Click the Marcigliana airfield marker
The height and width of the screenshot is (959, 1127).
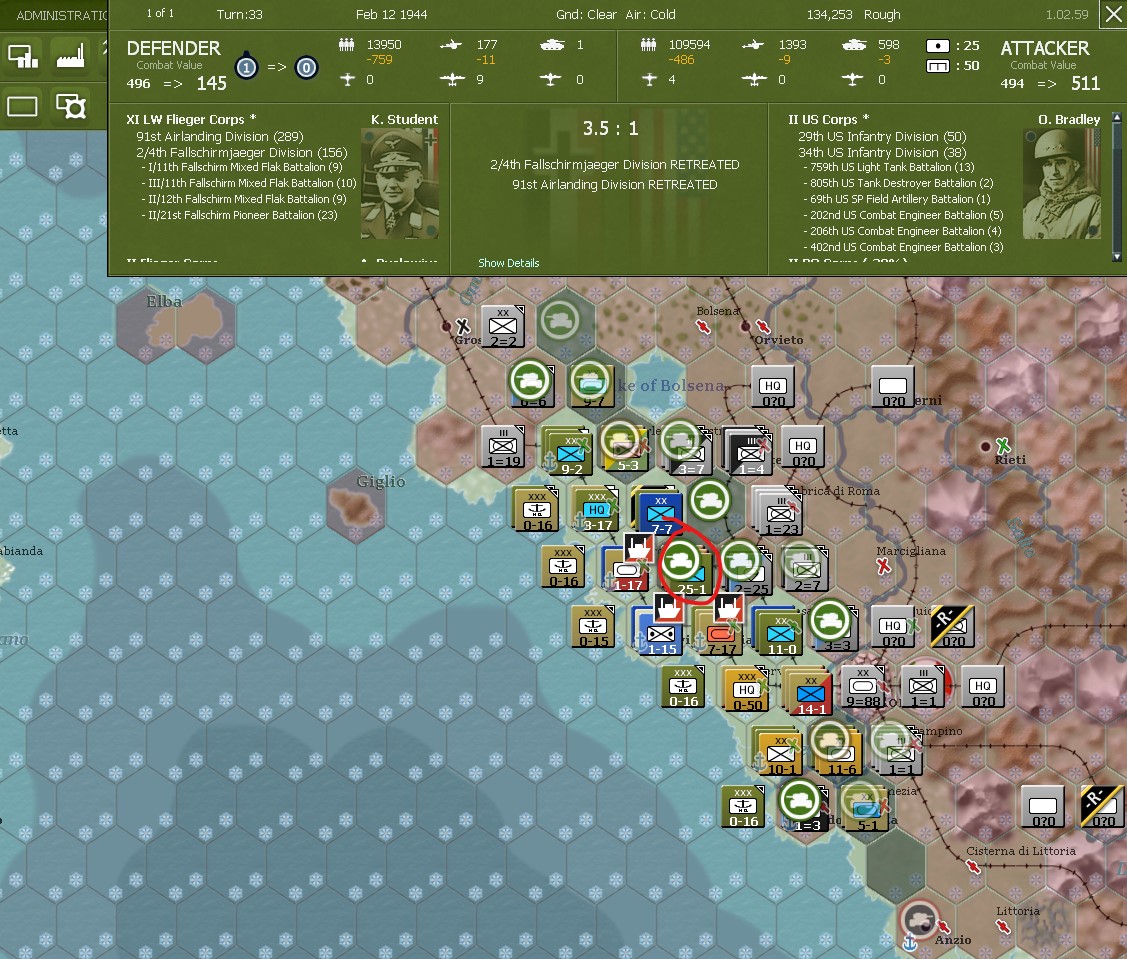(883, 566)
